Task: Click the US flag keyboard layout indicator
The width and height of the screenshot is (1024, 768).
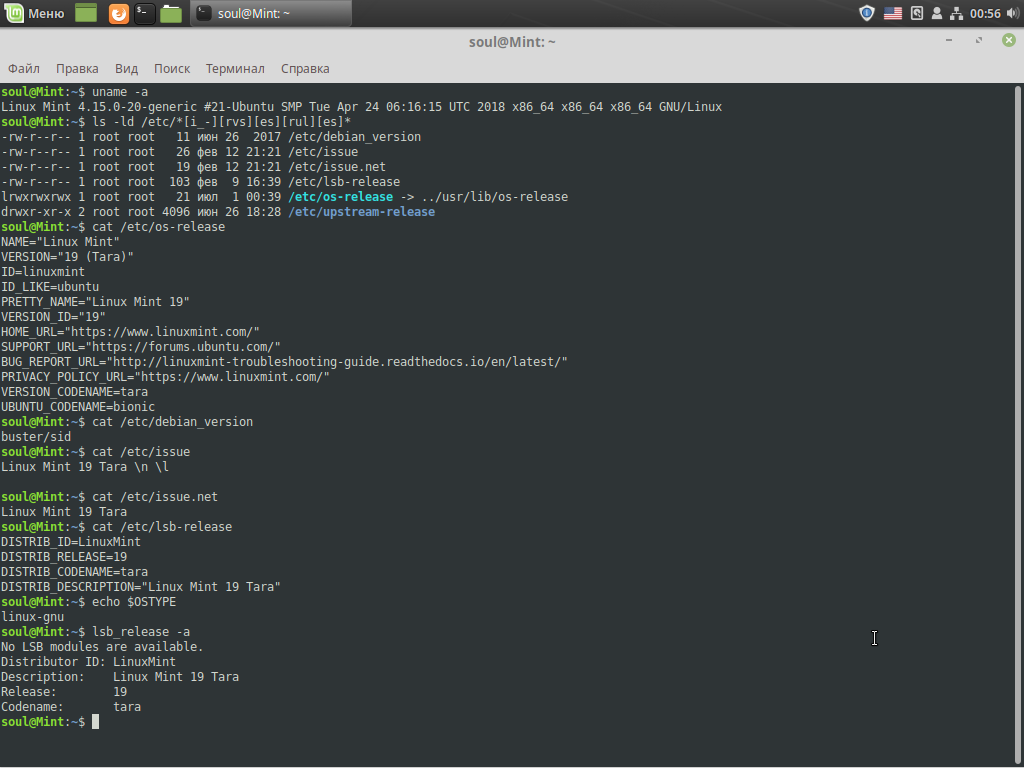Action: coord(893,13)
